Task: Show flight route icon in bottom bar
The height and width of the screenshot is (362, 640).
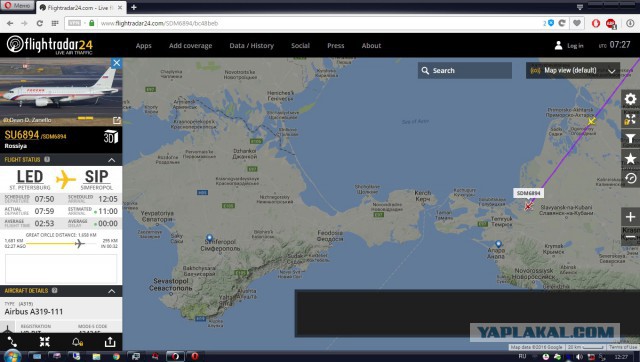Action: (x=12, y=342)
